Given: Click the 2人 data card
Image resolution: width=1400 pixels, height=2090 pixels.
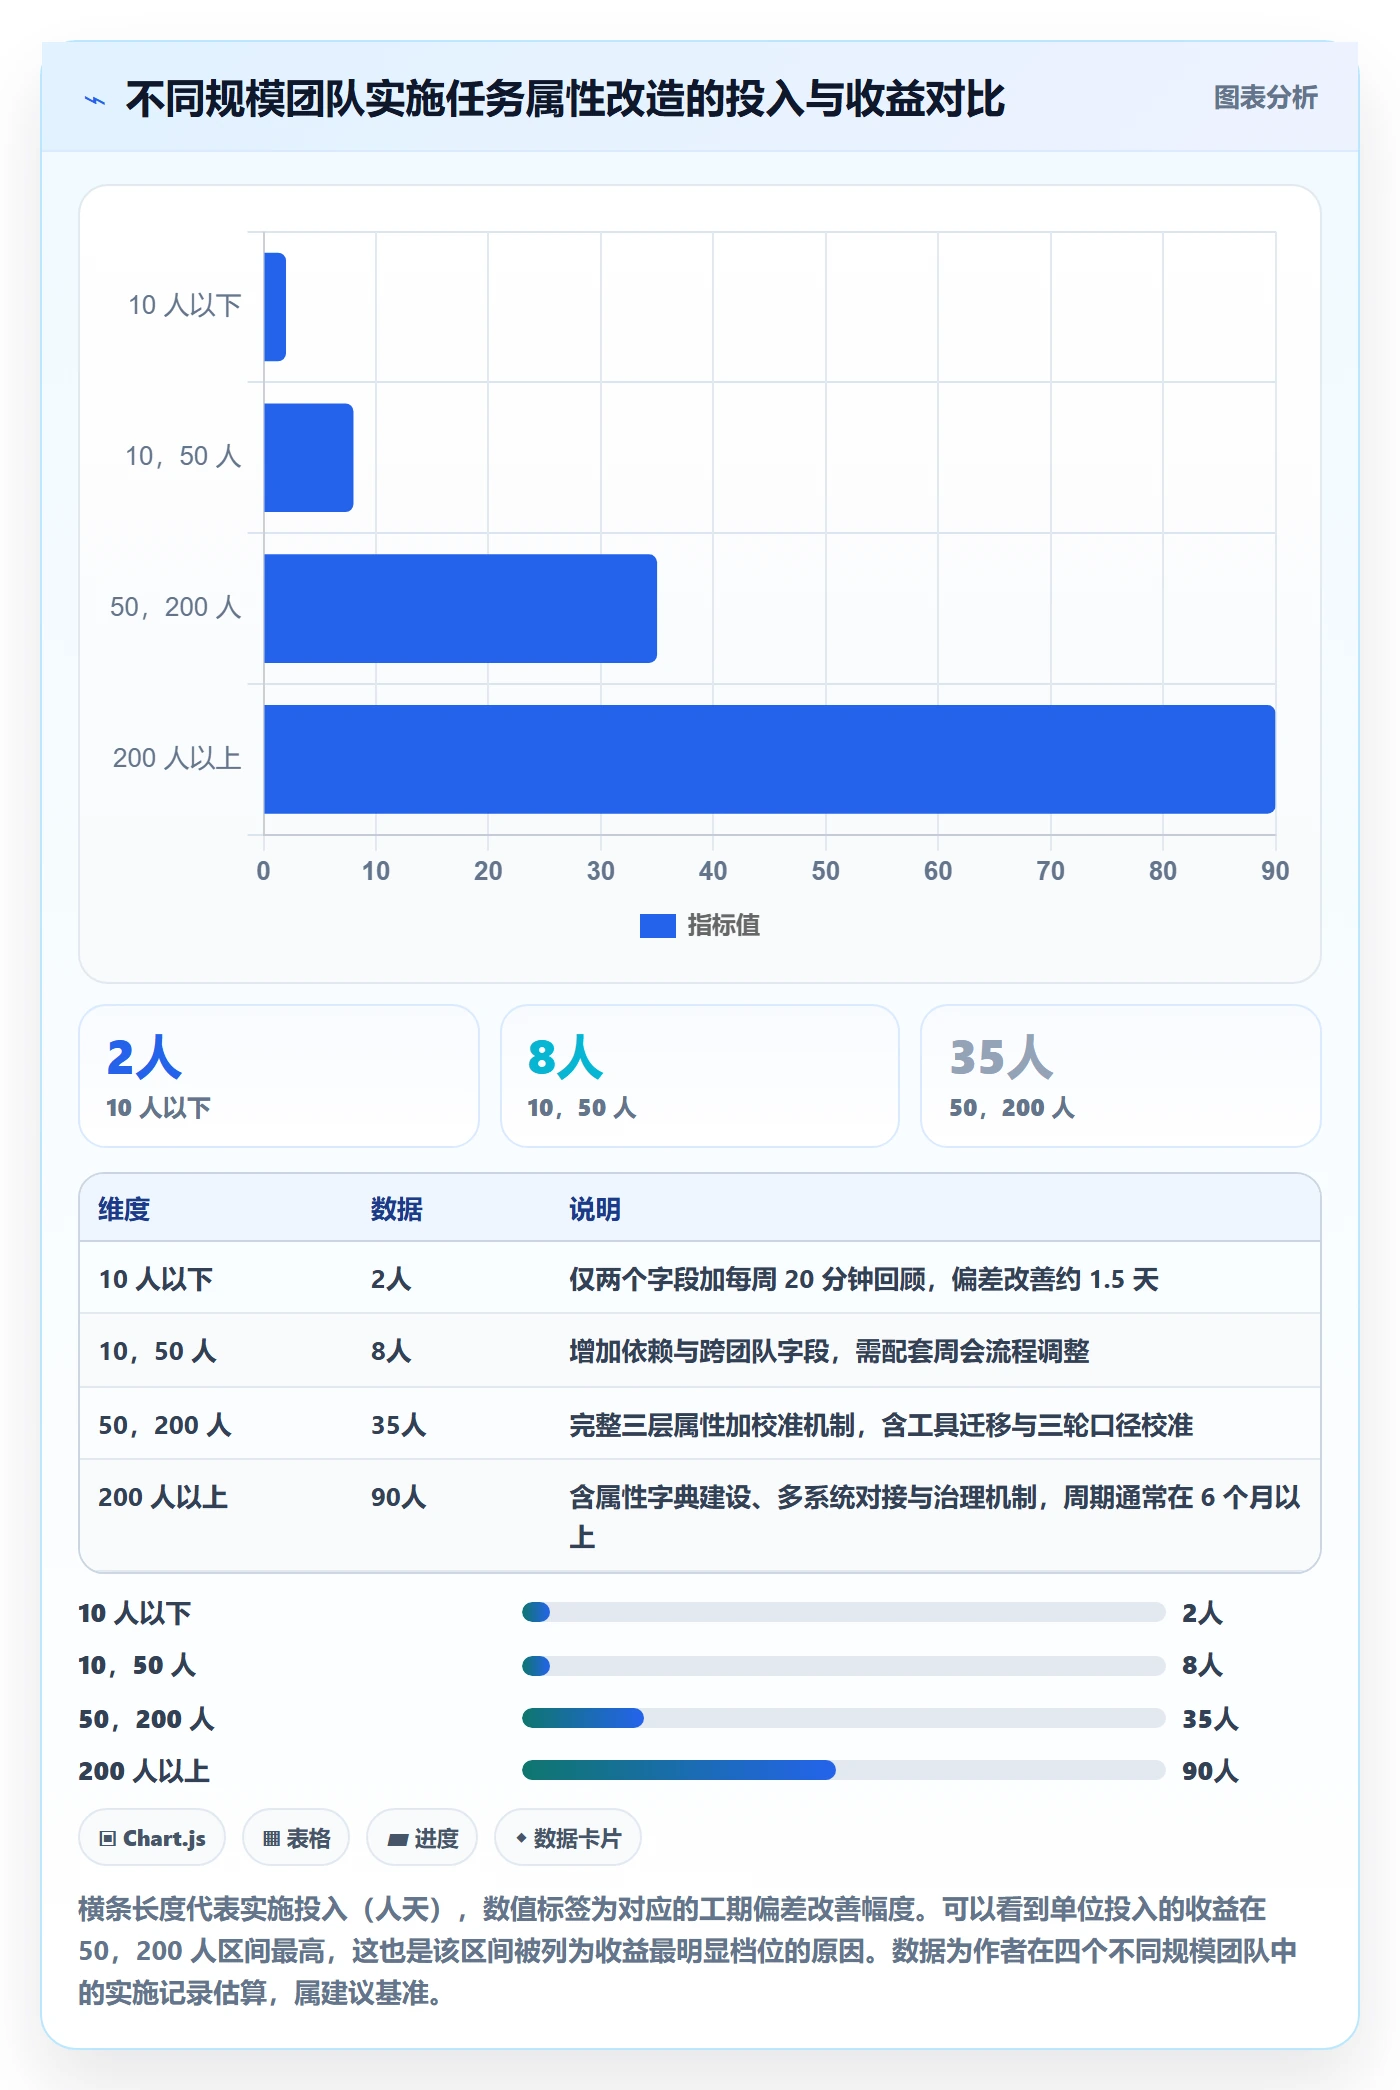Looking at the screenshot, I should (x=279, y=1076).
